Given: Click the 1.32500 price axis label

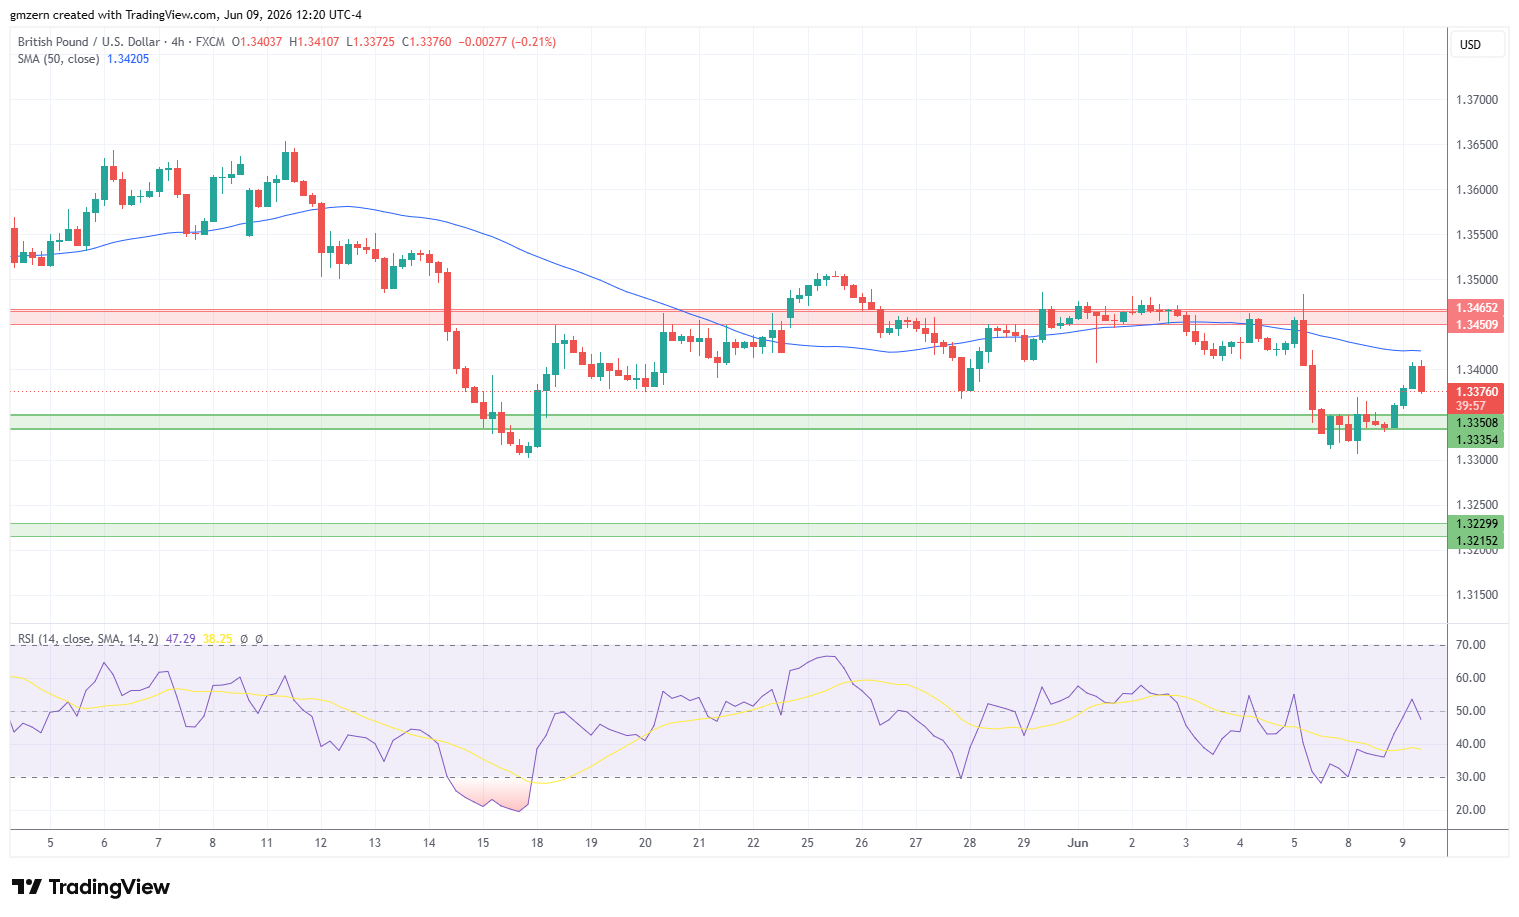Looking at the screenshot, I should [1477, 505].
